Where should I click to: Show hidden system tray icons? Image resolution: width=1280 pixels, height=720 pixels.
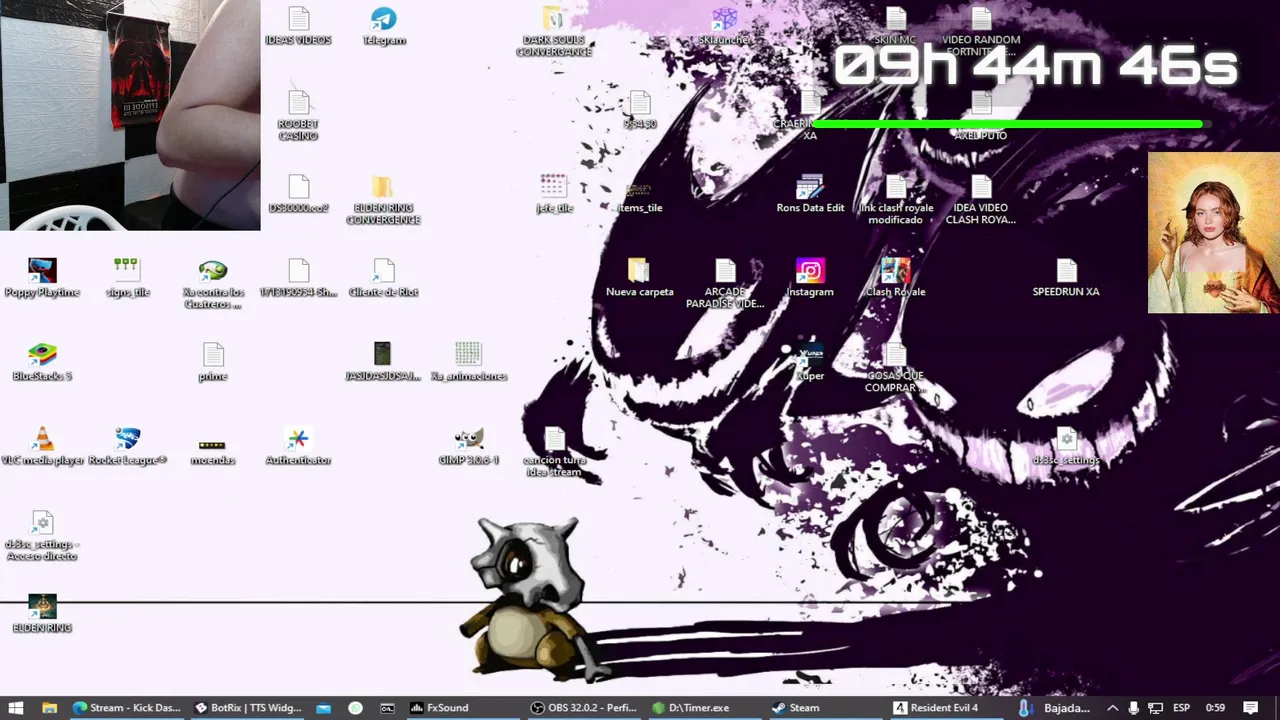1112,708
